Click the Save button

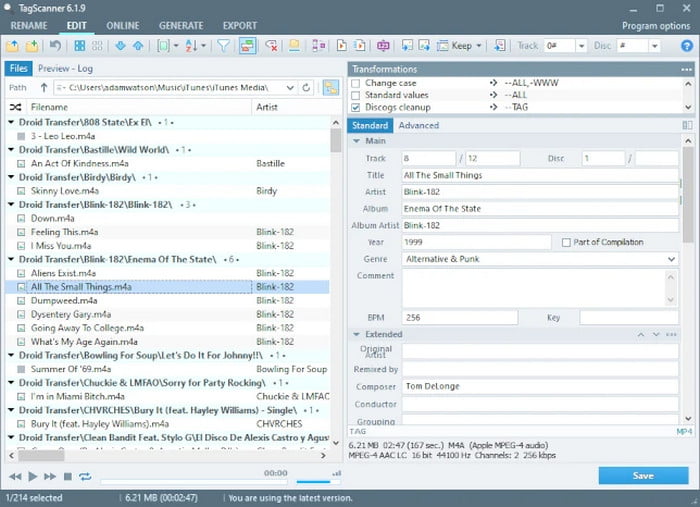(x=643, y=476)
